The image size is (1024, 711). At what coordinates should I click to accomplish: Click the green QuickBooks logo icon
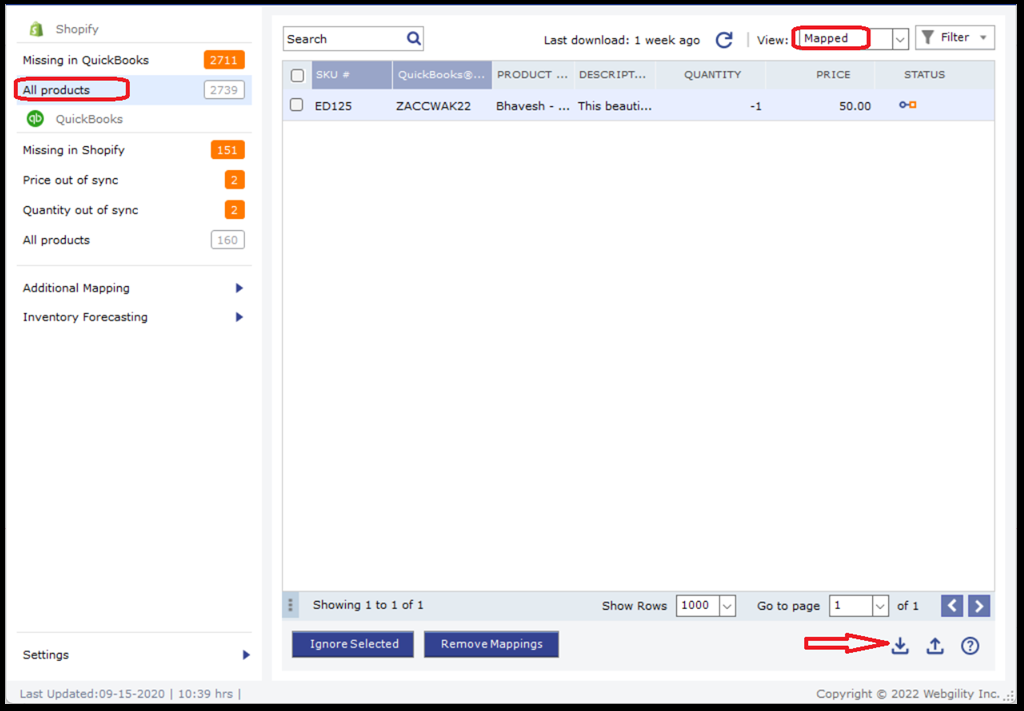(x=35, y=119)
